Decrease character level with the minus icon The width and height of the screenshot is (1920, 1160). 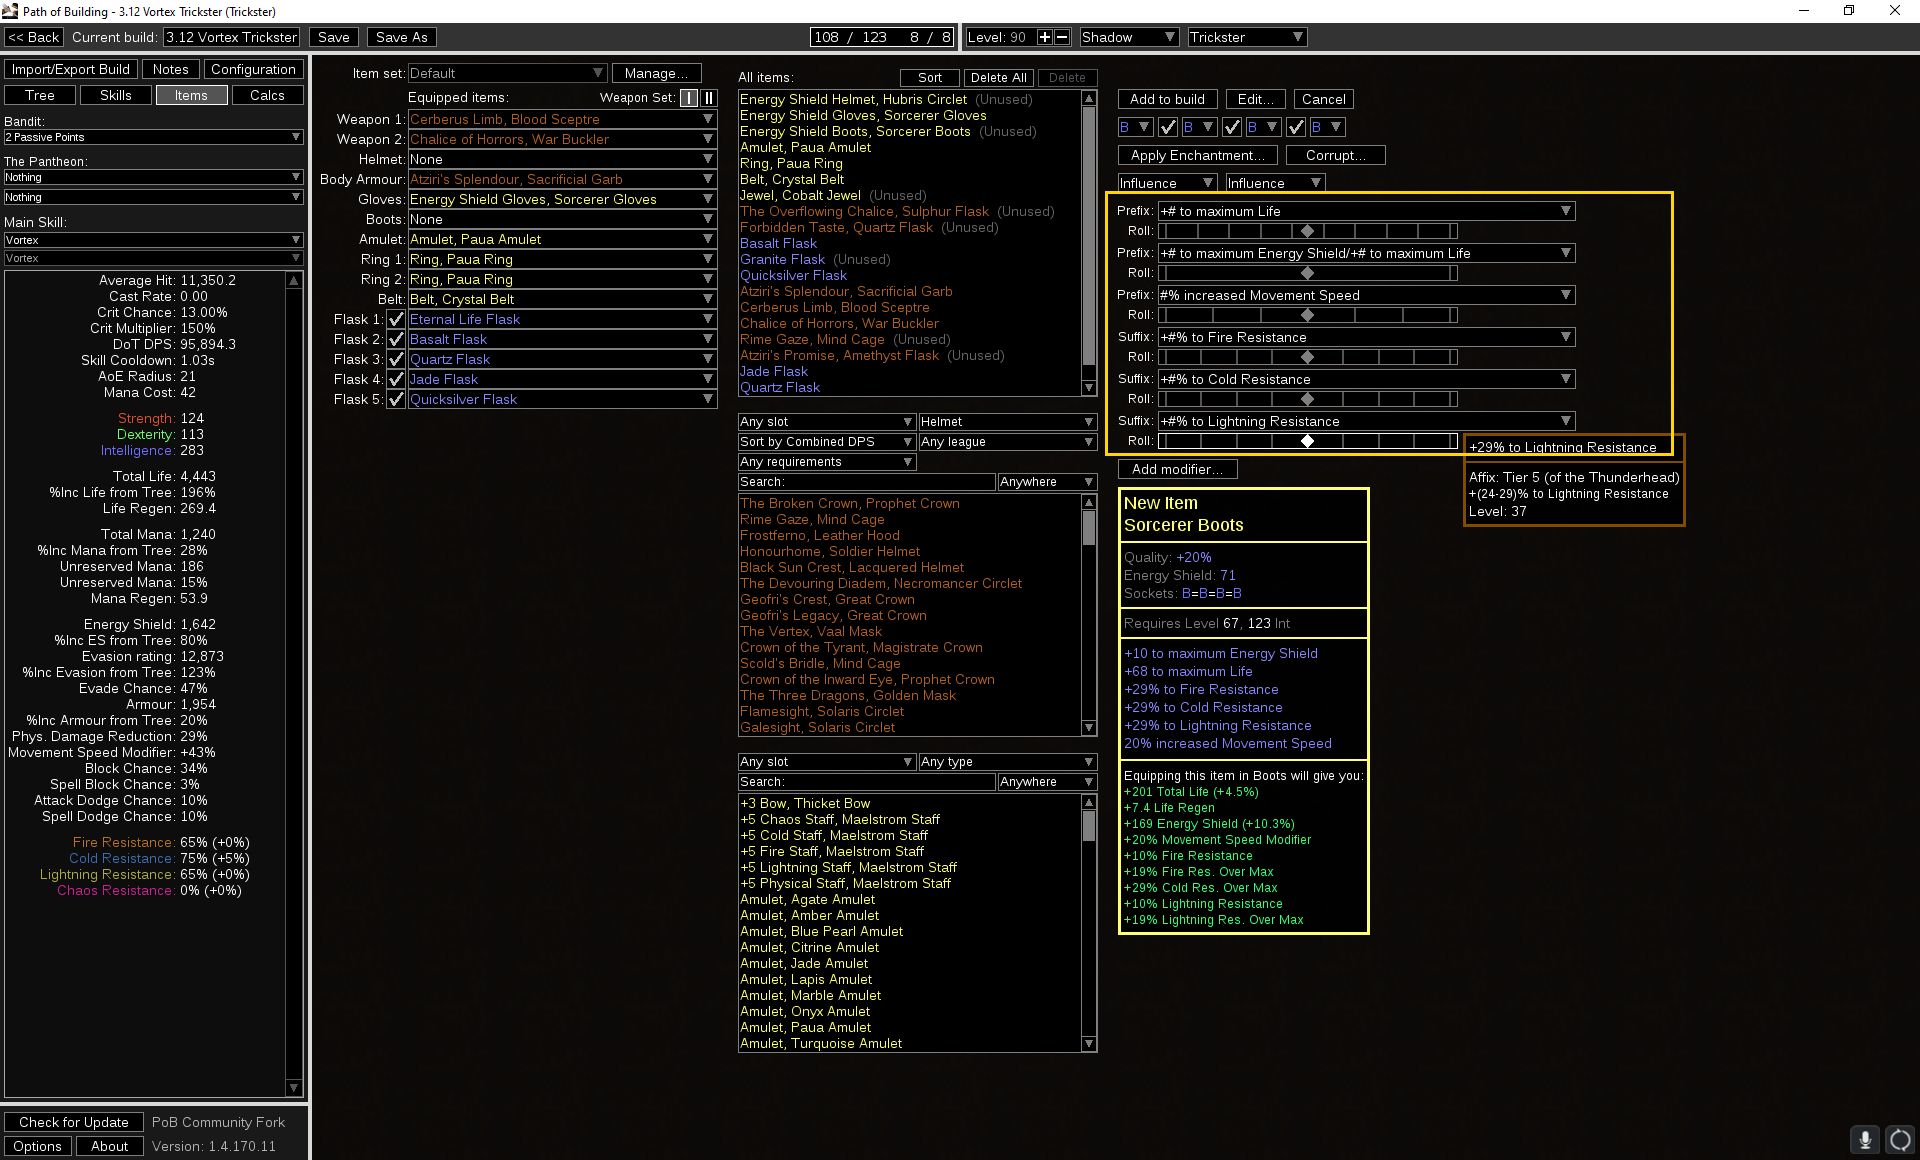click(x=1062, y=37)
